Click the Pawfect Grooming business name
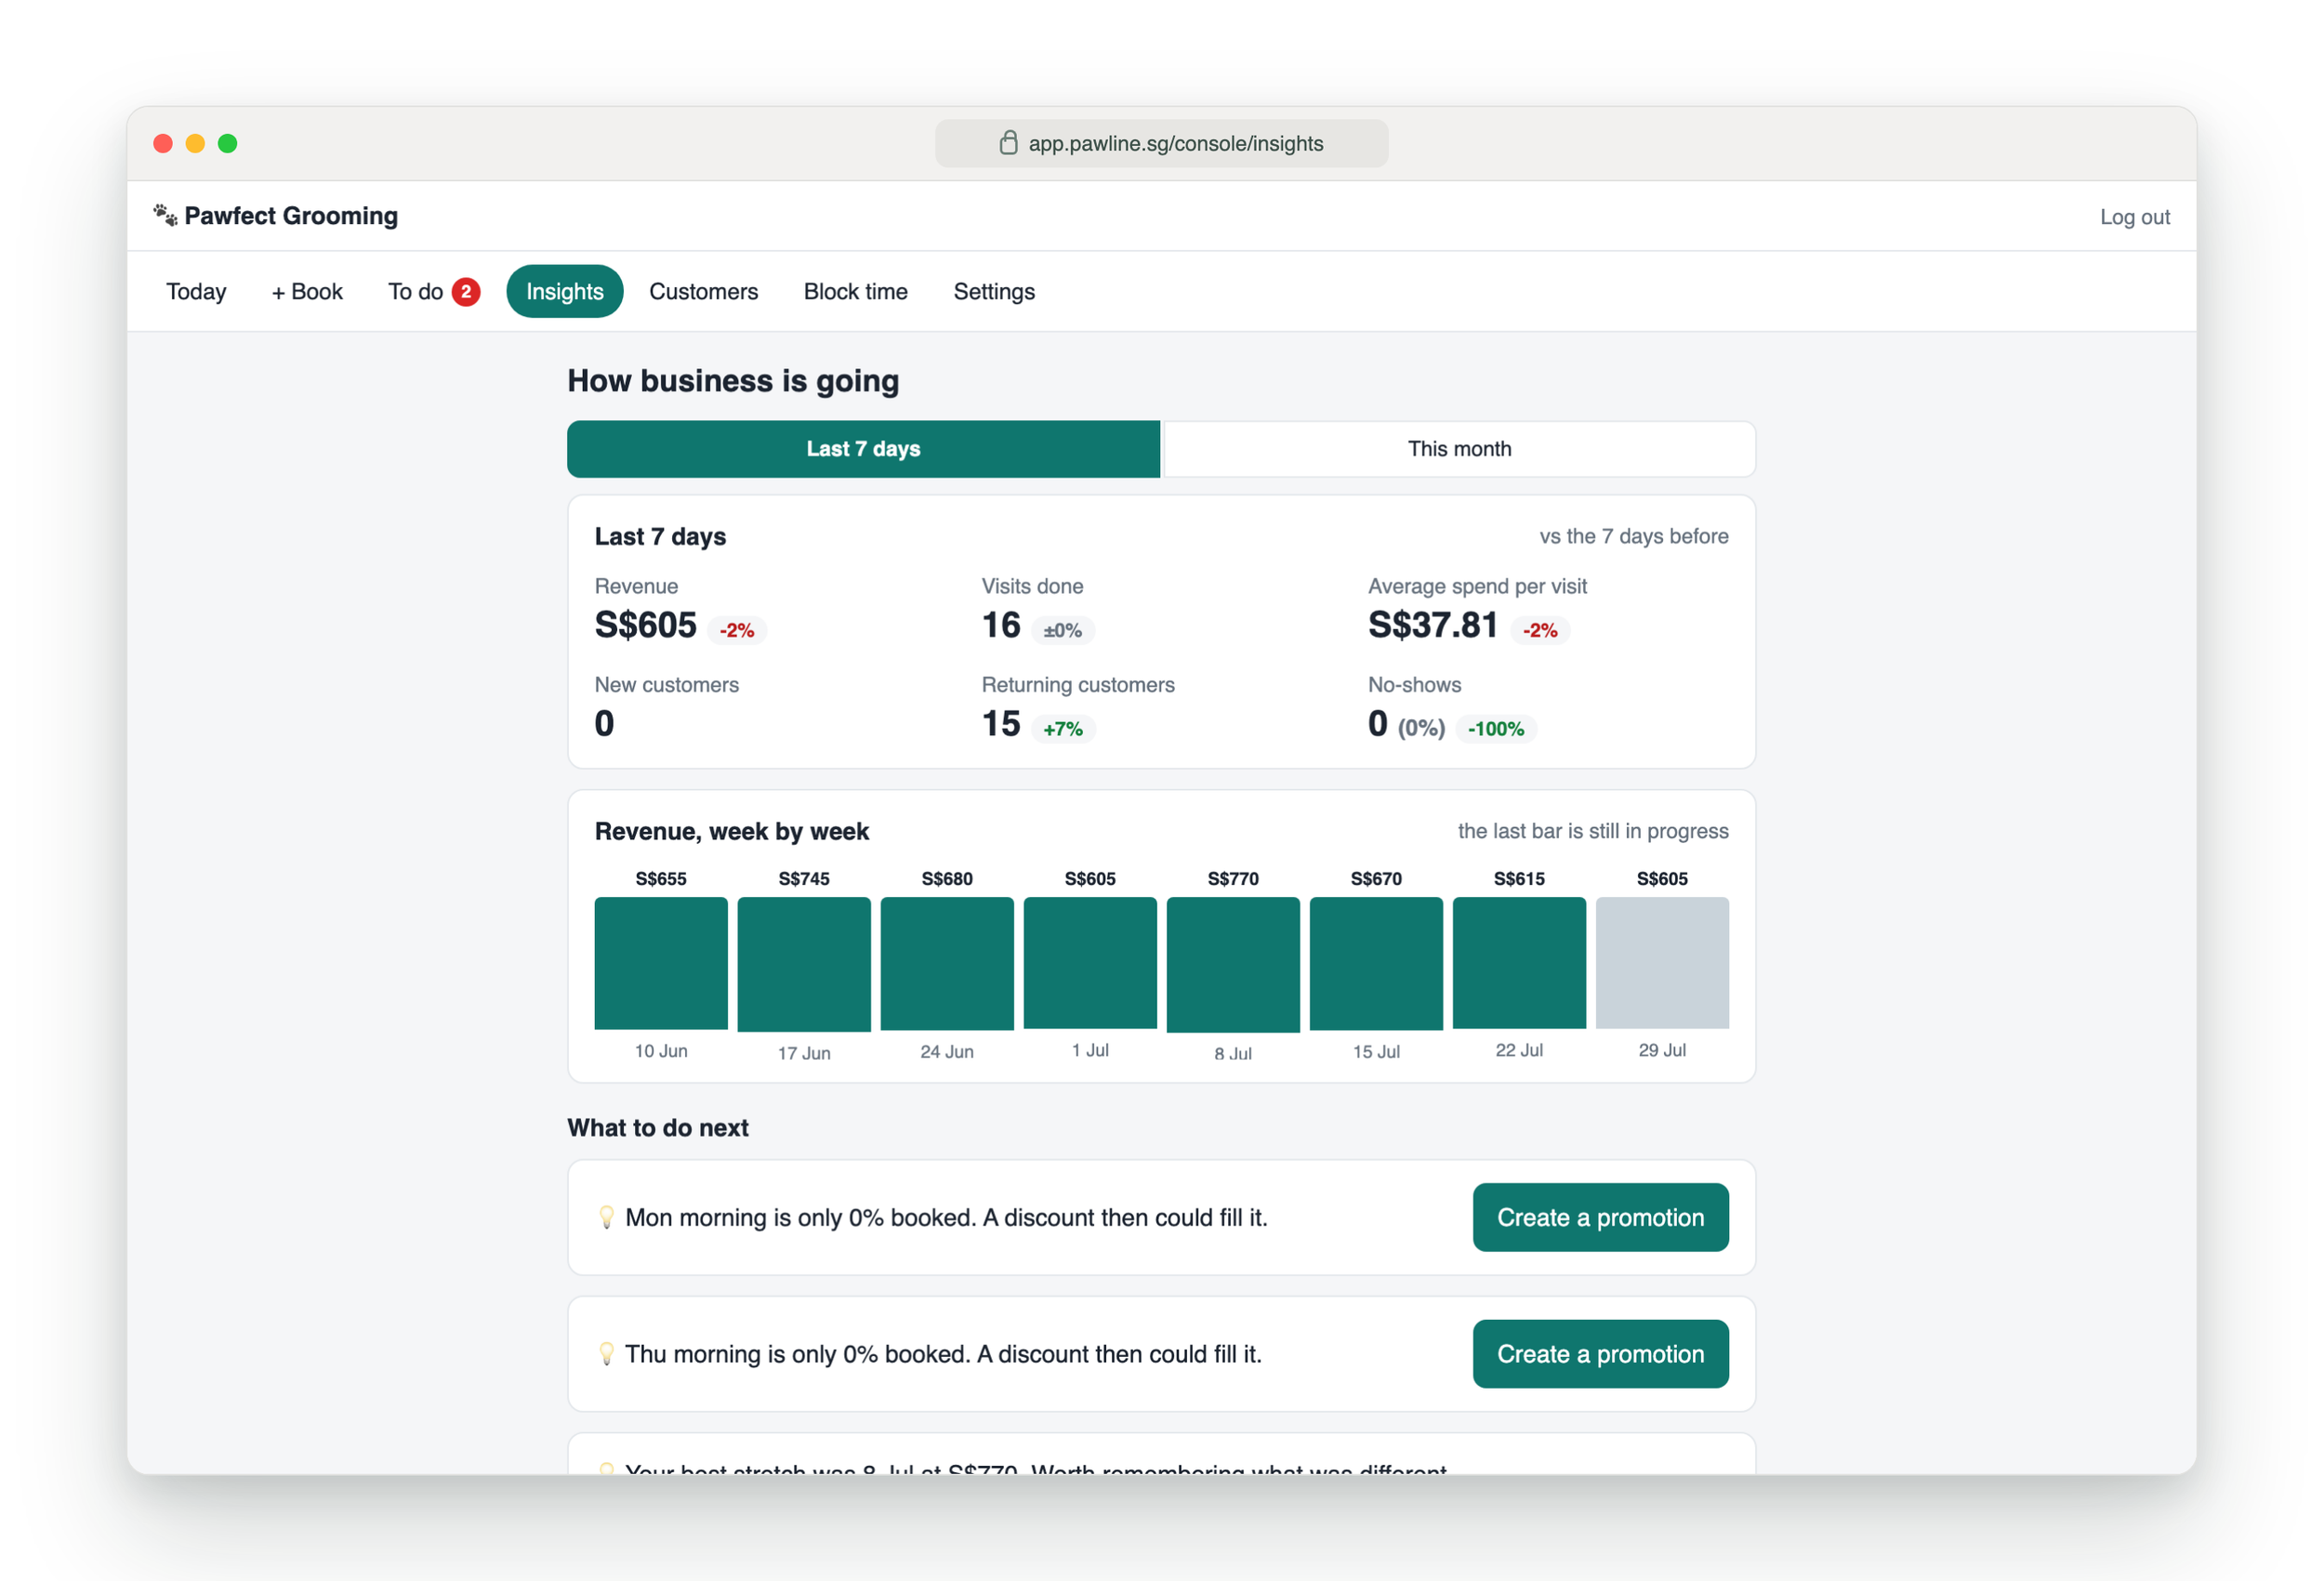This screenshot has width=2324, height=1581. (291, 216)
